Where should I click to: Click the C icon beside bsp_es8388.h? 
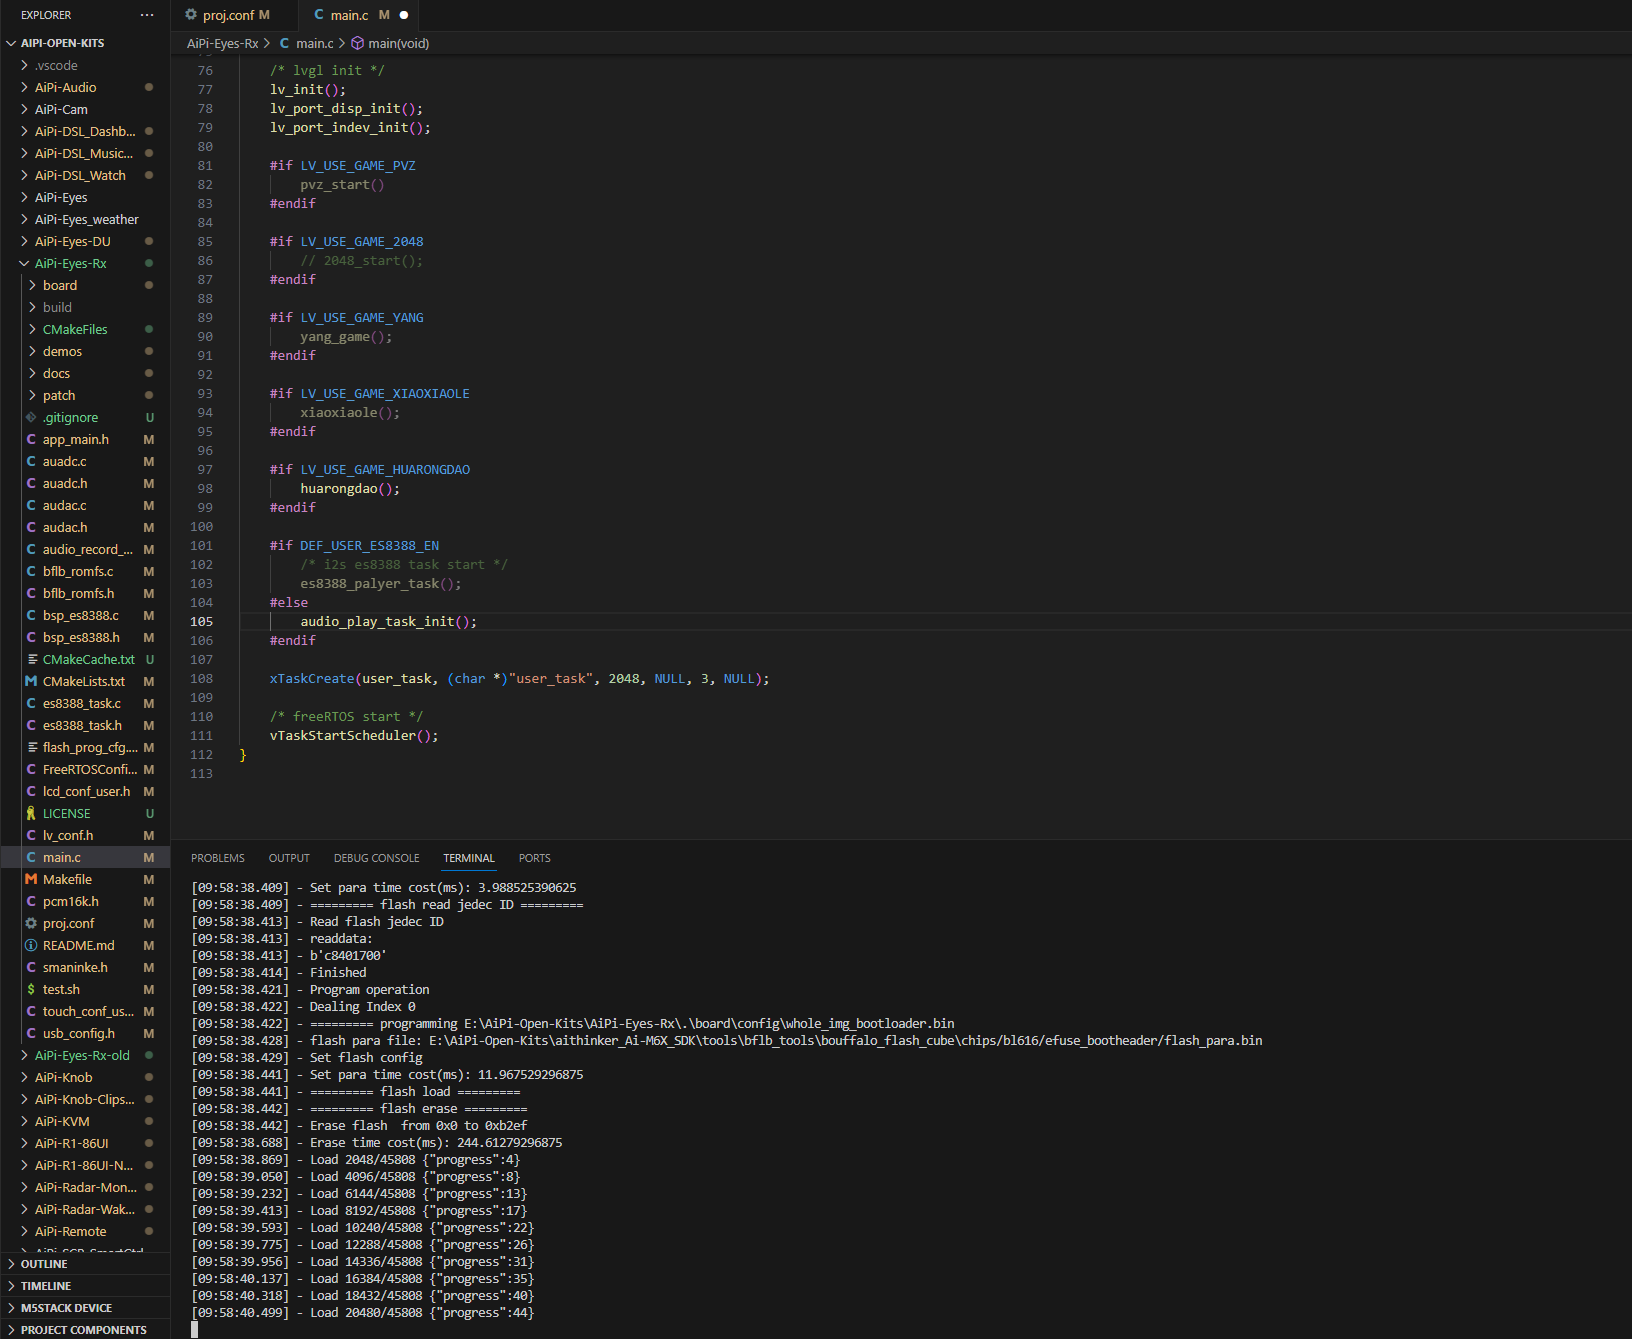31,637
